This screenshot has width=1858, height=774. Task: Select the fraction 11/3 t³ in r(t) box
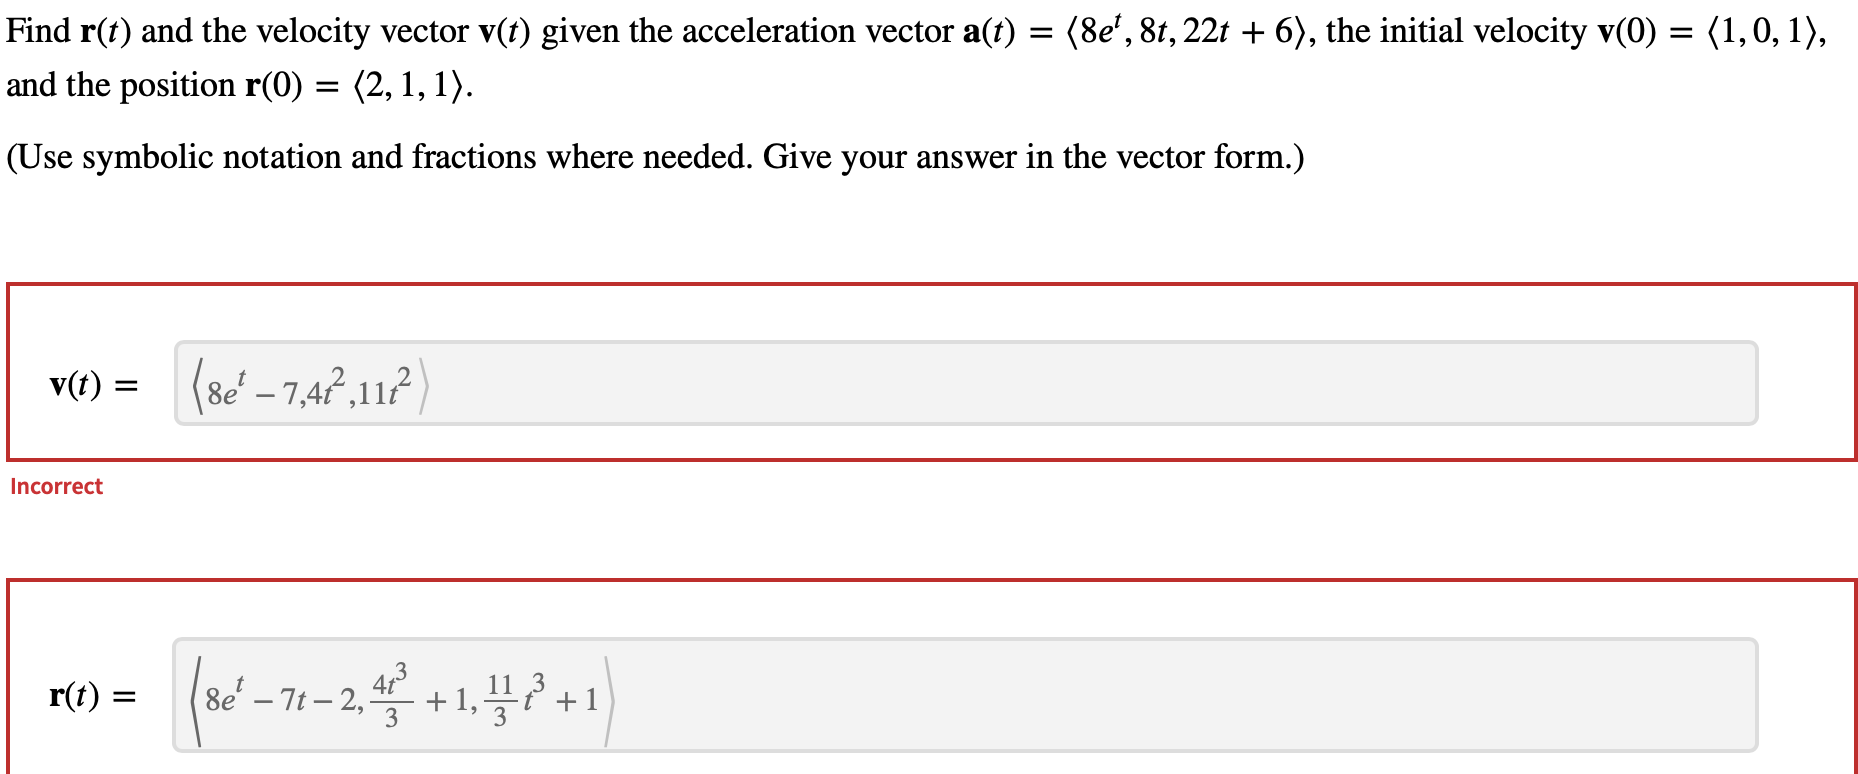pyautogui.click(x=513, y=697)
